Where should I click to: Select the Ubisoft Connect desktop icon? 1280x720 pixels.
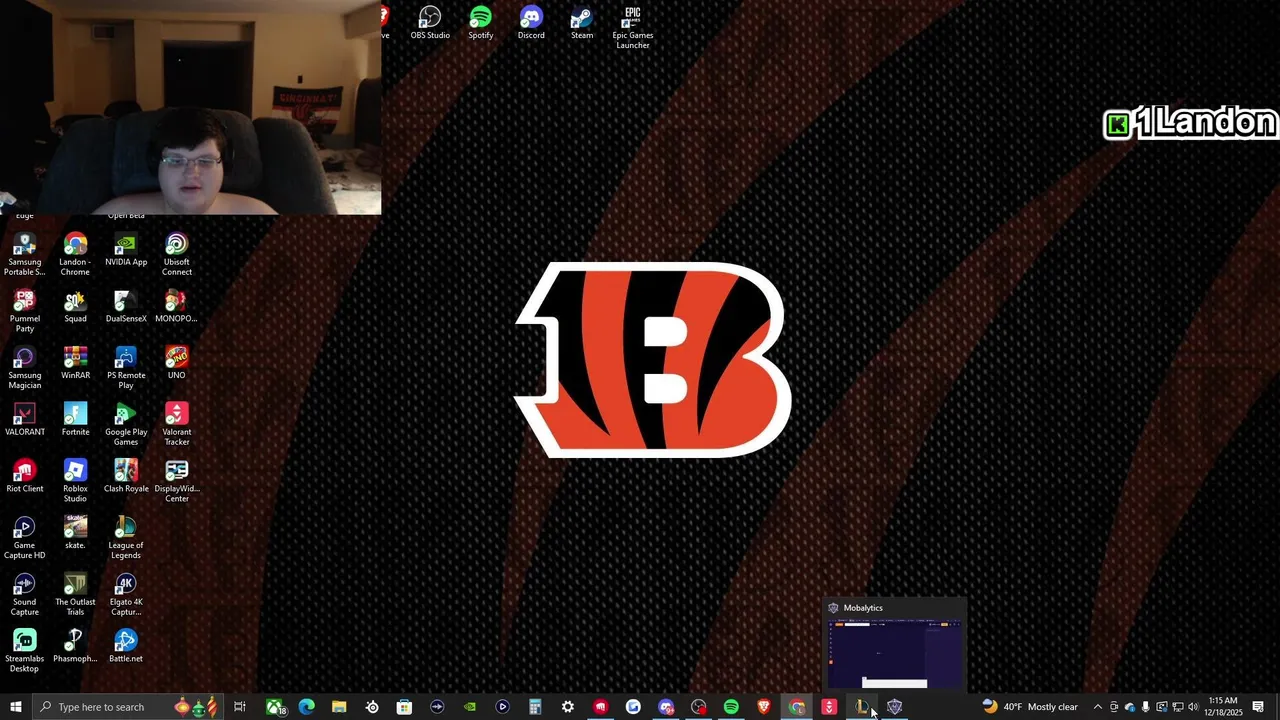[x=177, y=255]
